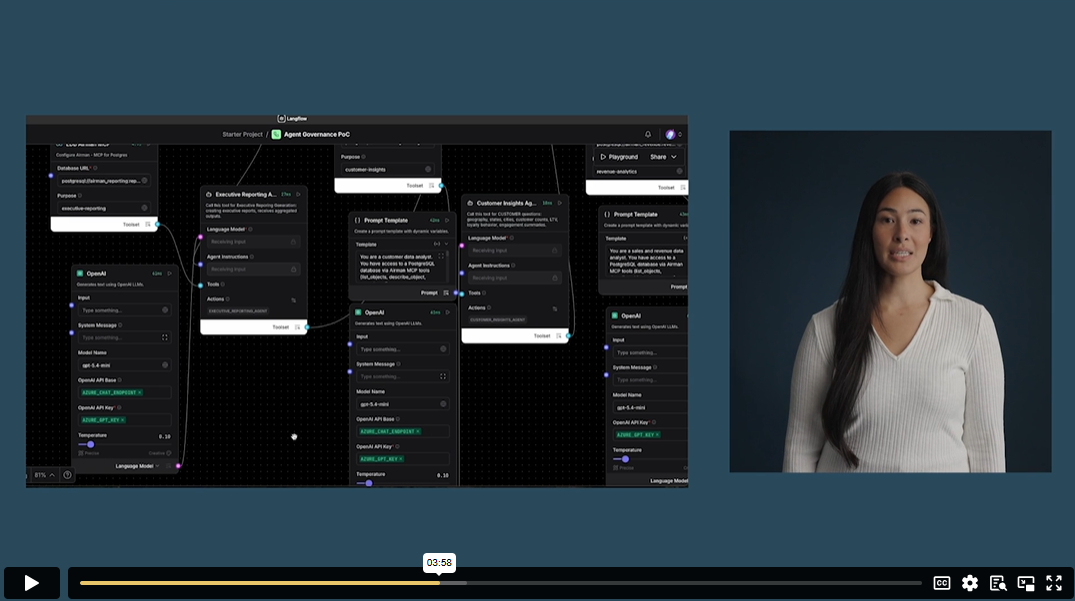Remove AZURE_GPT_KEY in middle OpenAI node

coord(401,459)
